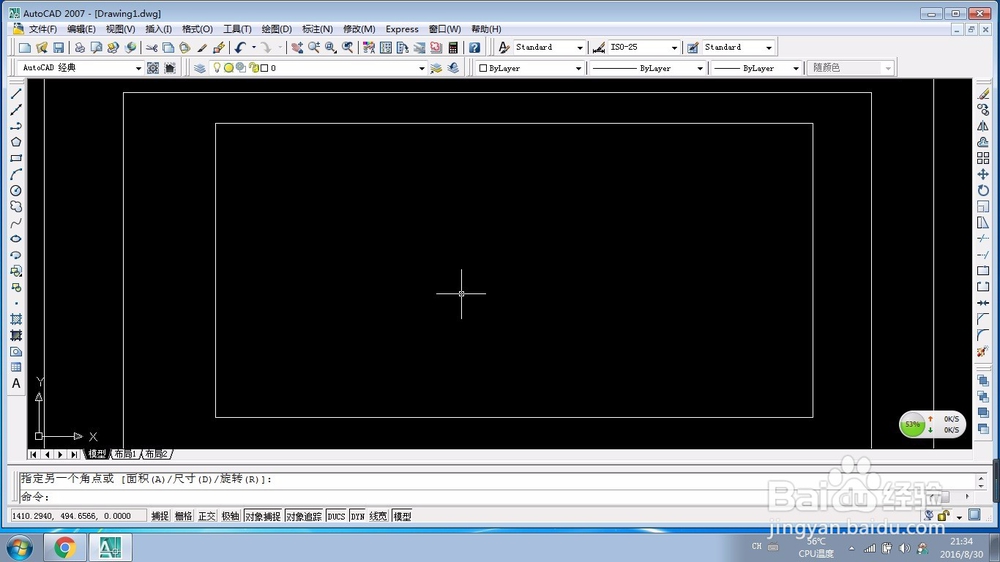Click the Erase tool icon

click(983, 94)
